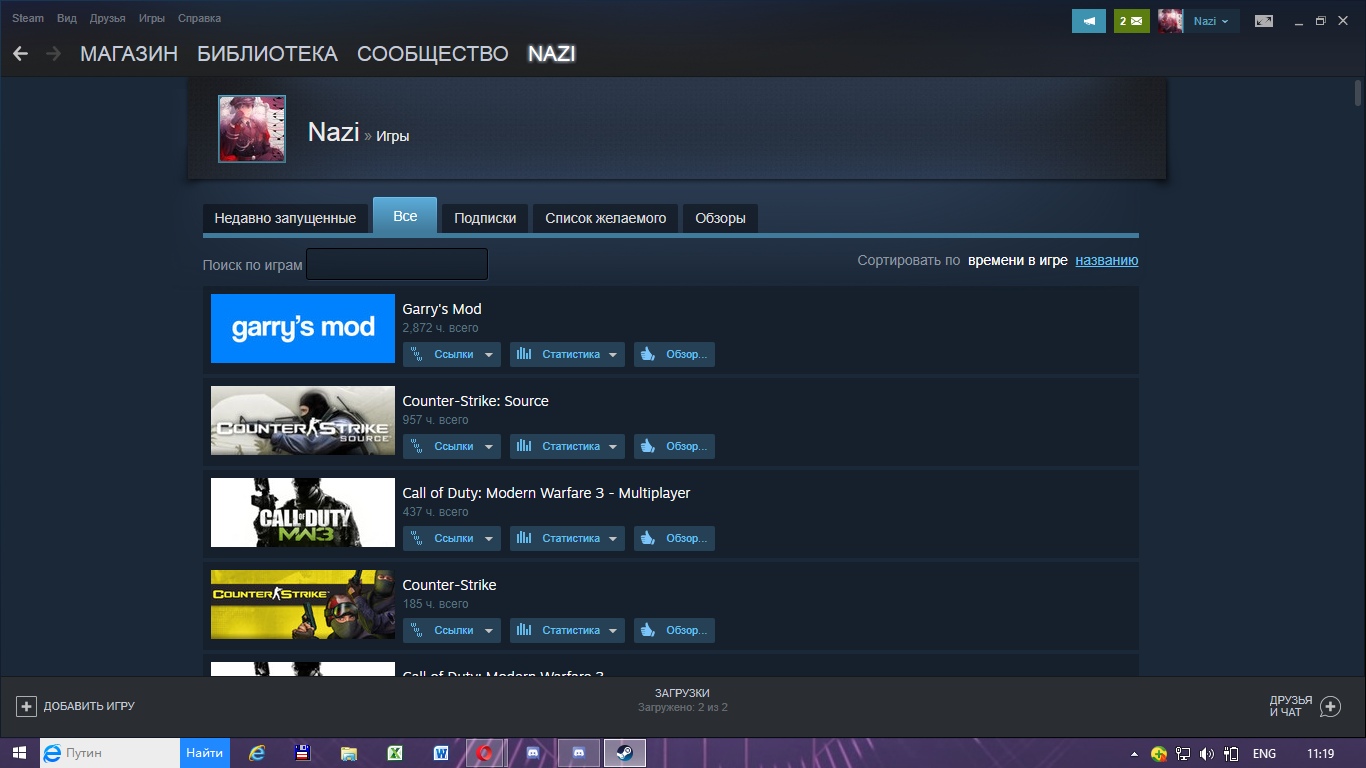Screen dimensions: 1366x768
Task: Open Opera browser in taskbar
Action: coord(487,753)
